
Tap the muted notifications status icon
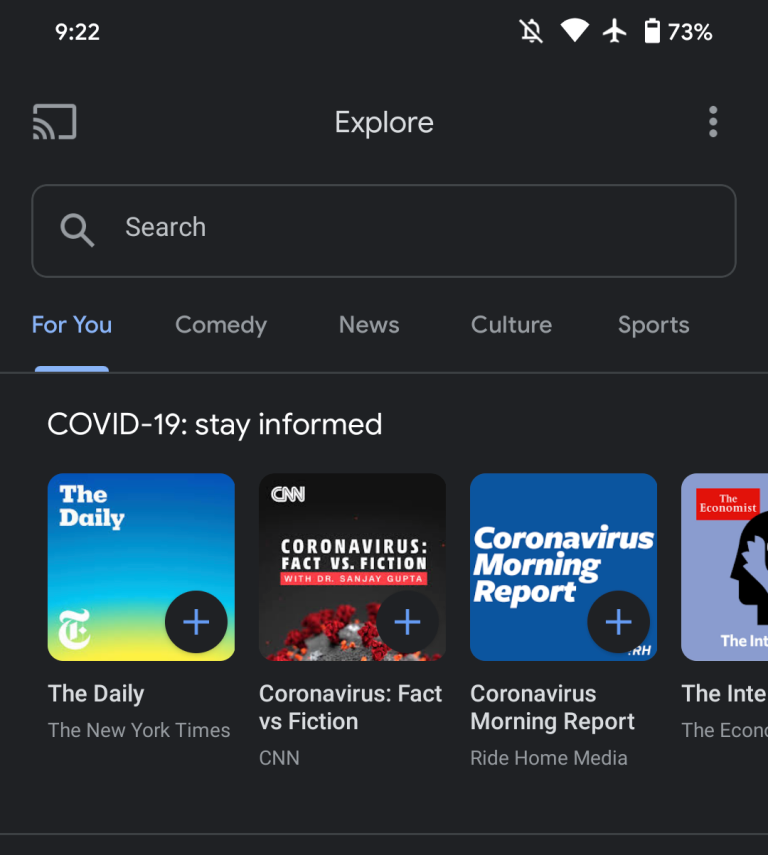(531, 31)
